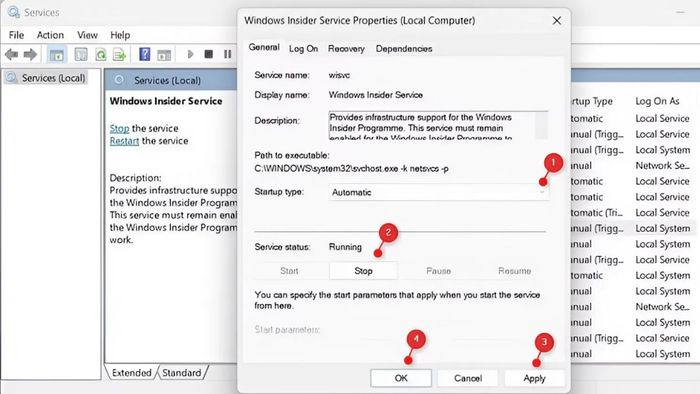Screen dimensions: 700x394
Task: Click the Running service status text
Action: (x=345, y=247)
